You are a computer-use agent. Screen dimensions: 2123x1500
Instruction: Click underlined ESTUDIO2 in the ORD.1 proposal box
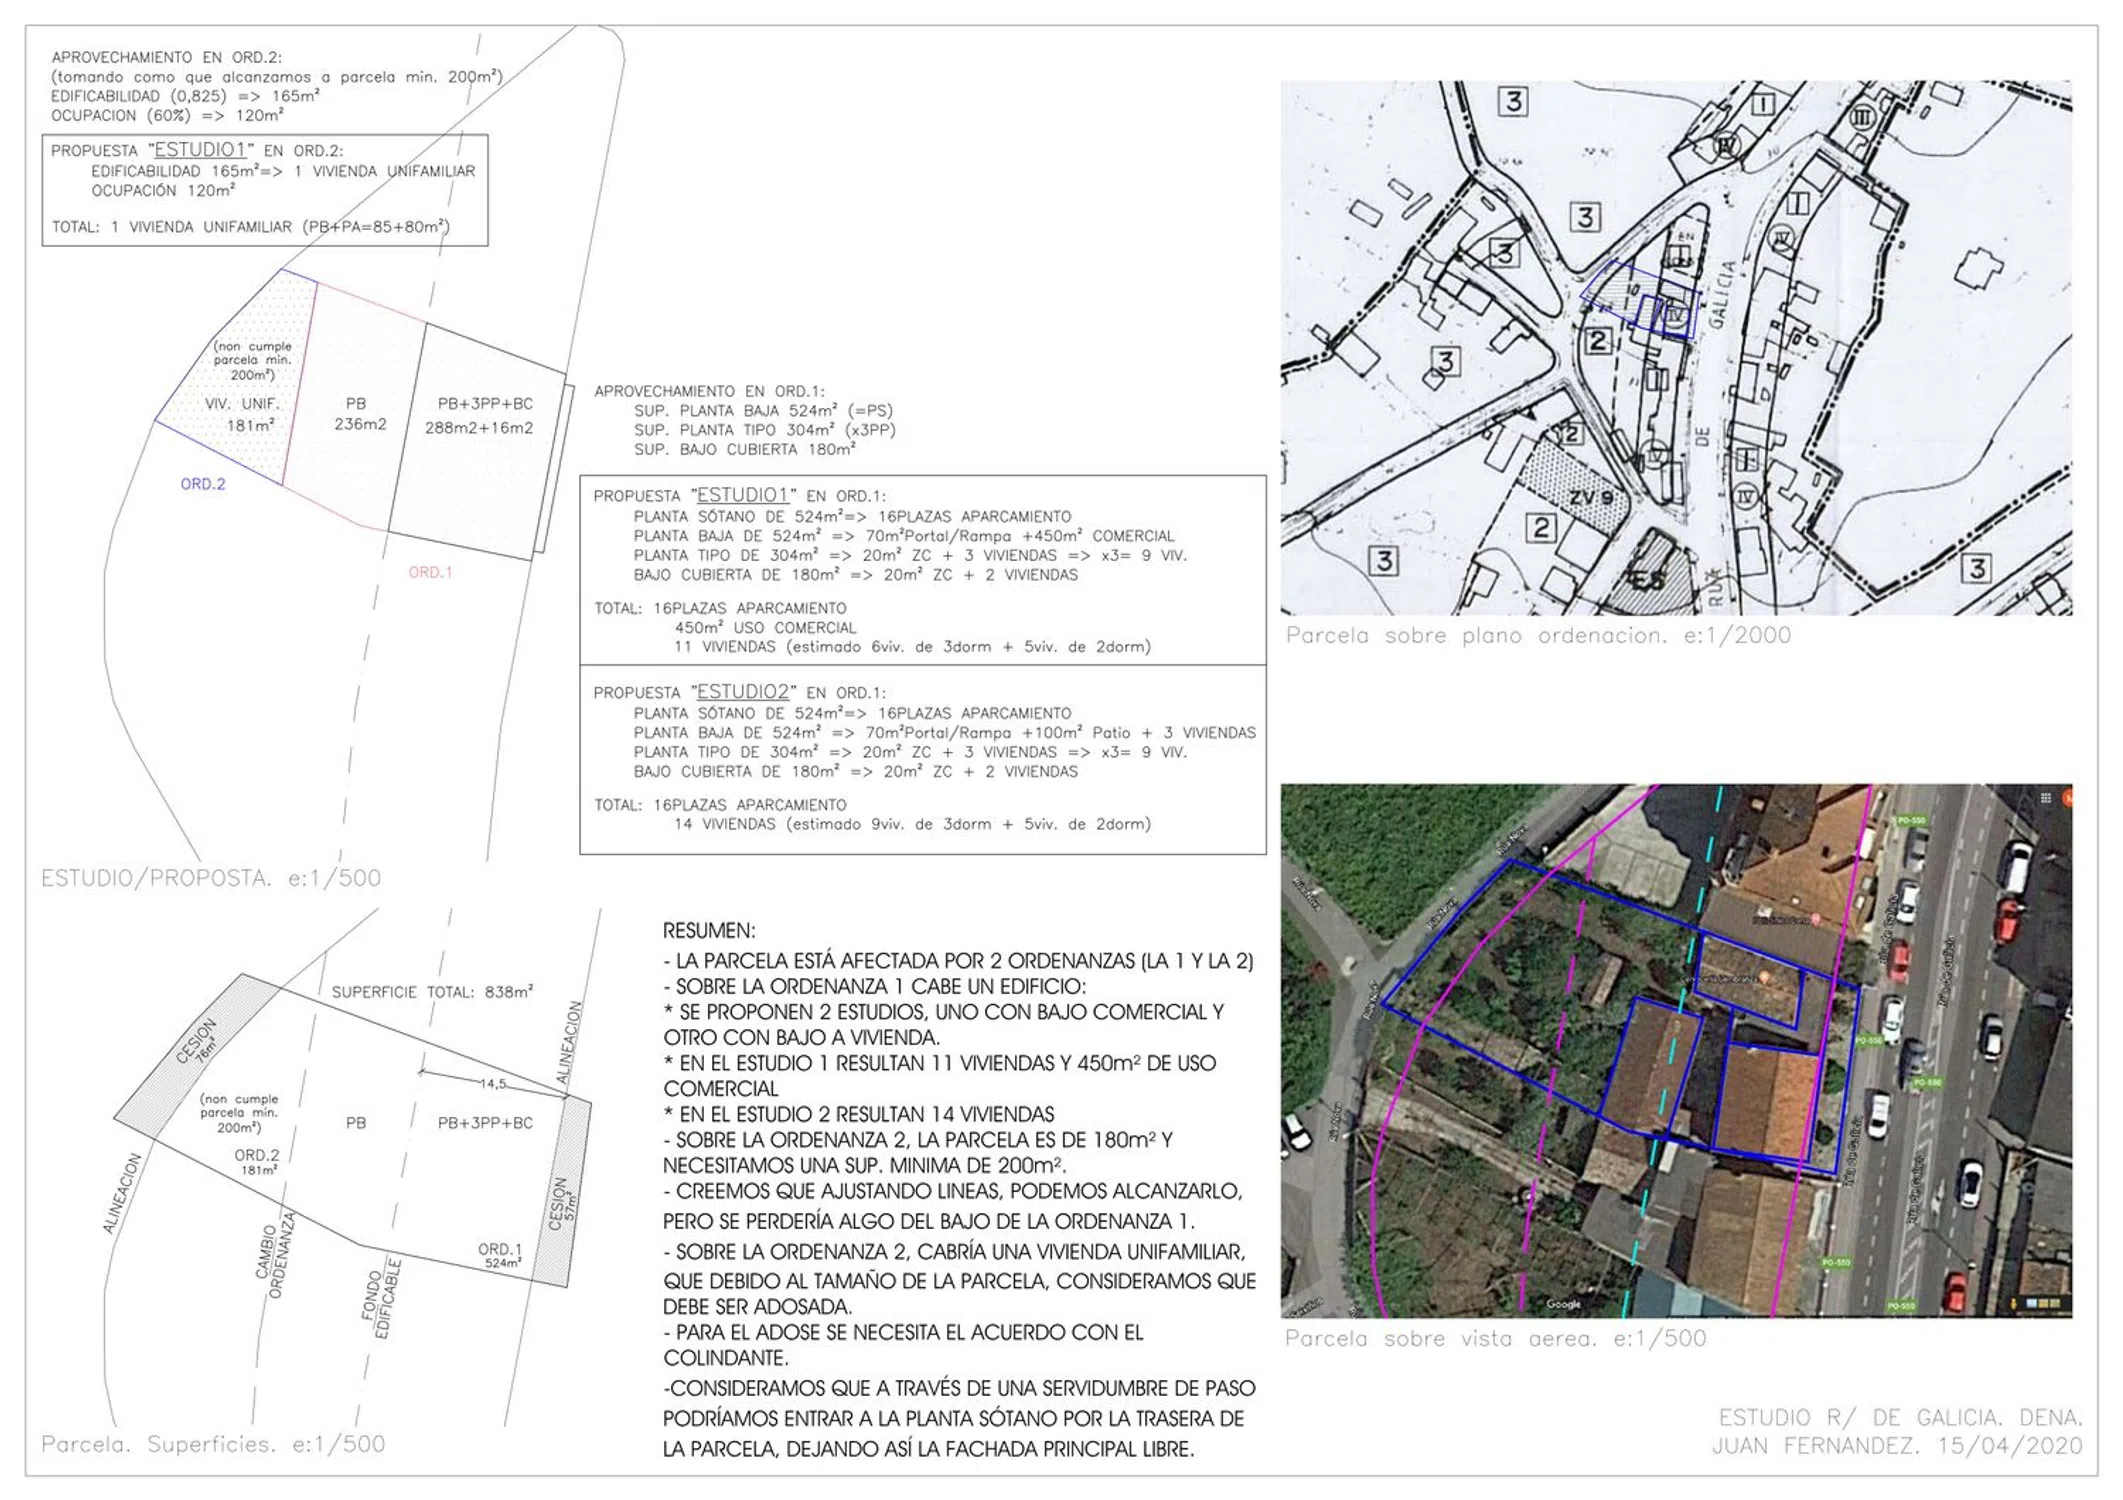coord(743,692)
